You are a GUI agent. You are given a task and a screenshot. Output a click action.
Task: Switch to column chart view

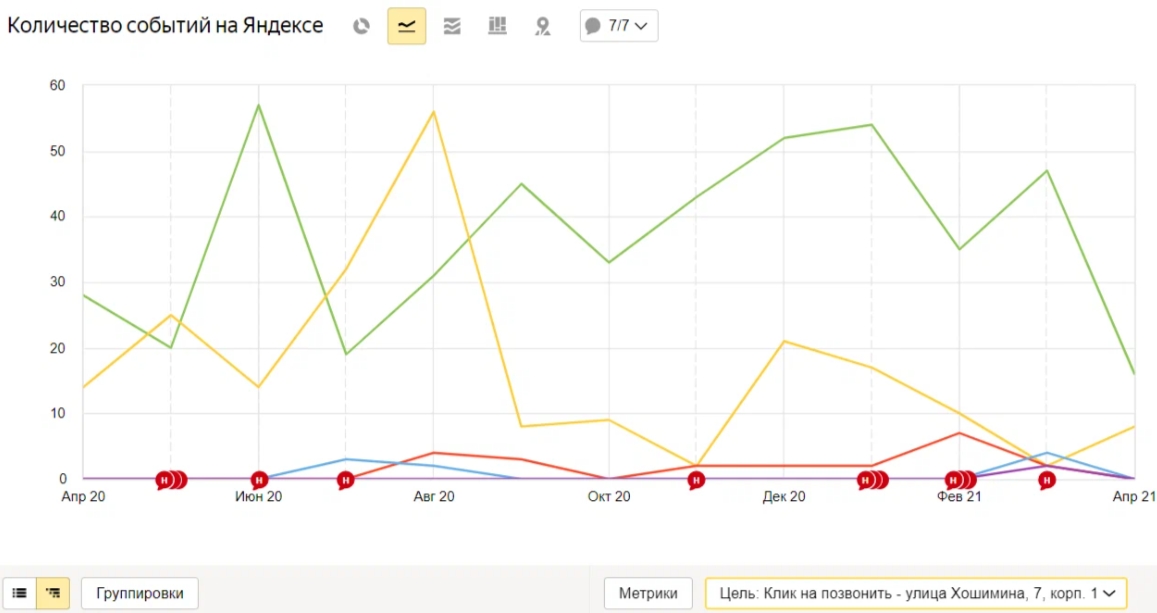point(497,27)
